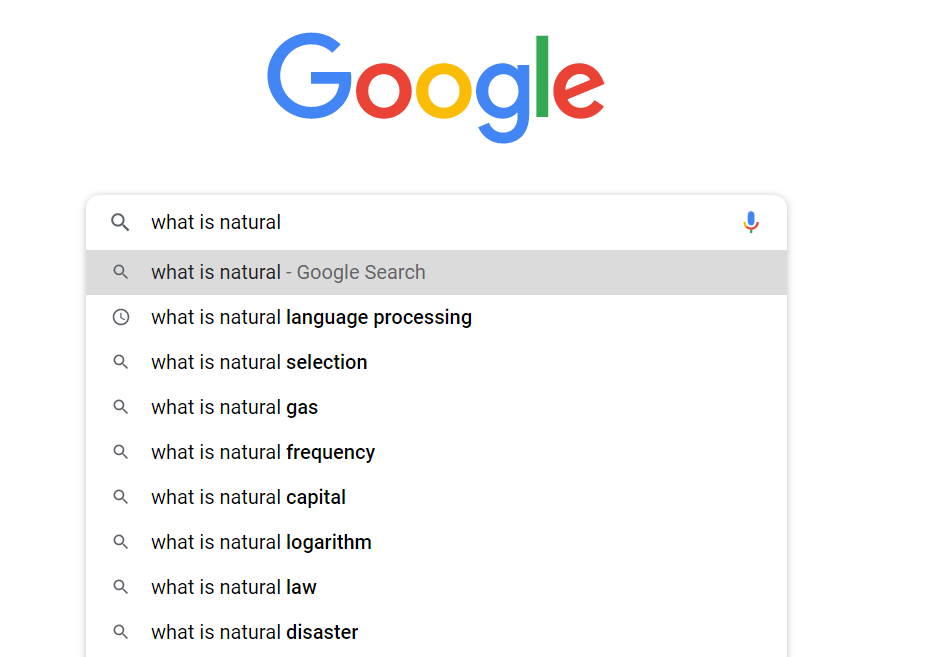Image resolution: width=927 pixels, height=657 pixels.
Task: Click the magnifier icon in search box
Action: pos(120,222)
